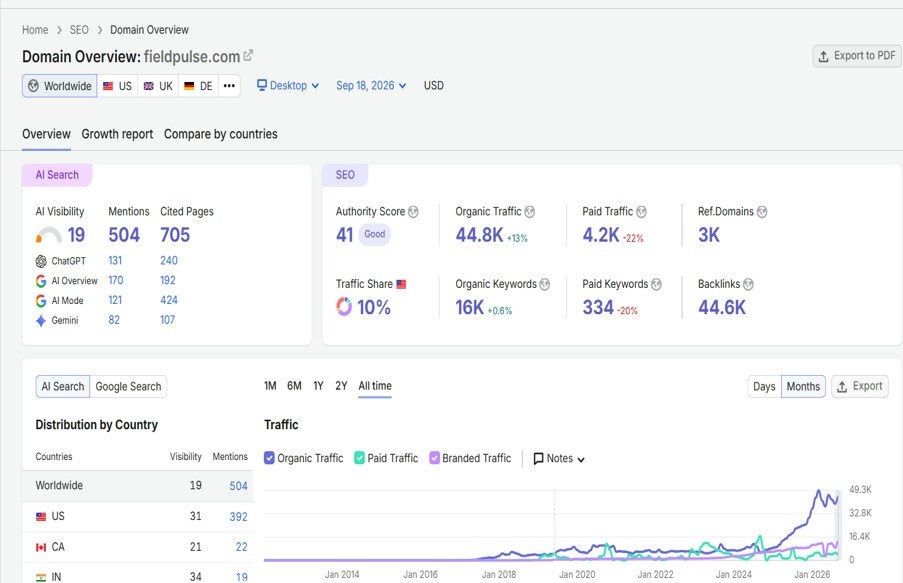This screenshot has width=903, height=583.
Task: Open total Mentions value 504 in AI Search card
Action: (124, 235)
